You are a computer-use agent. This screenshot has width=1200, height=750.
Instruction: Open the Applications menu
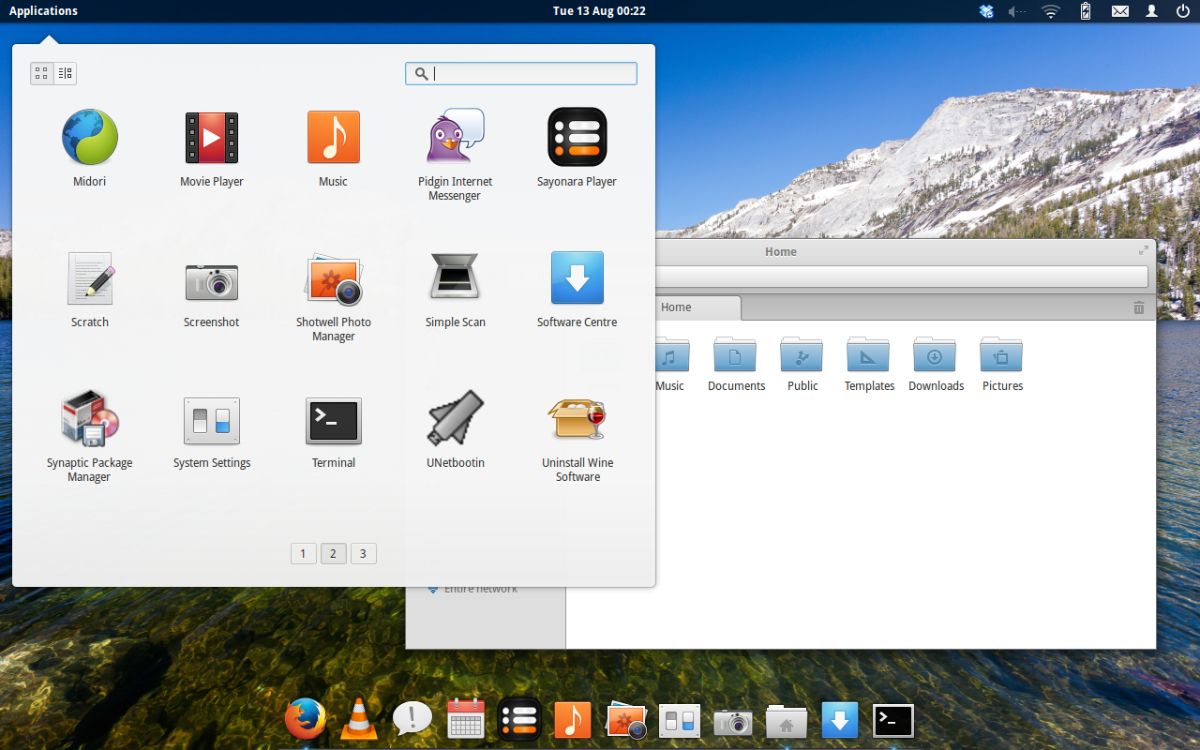coord(43,11)
